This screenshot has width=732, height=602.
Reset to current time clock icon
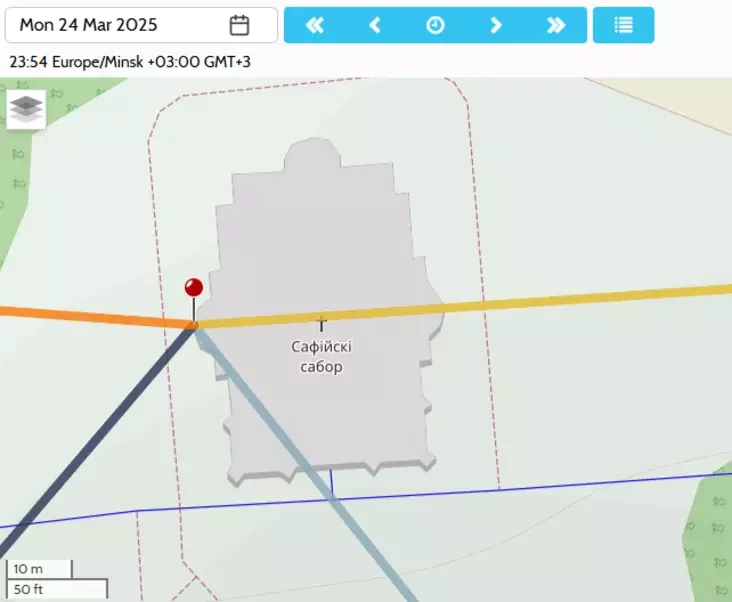click(435, 25)
